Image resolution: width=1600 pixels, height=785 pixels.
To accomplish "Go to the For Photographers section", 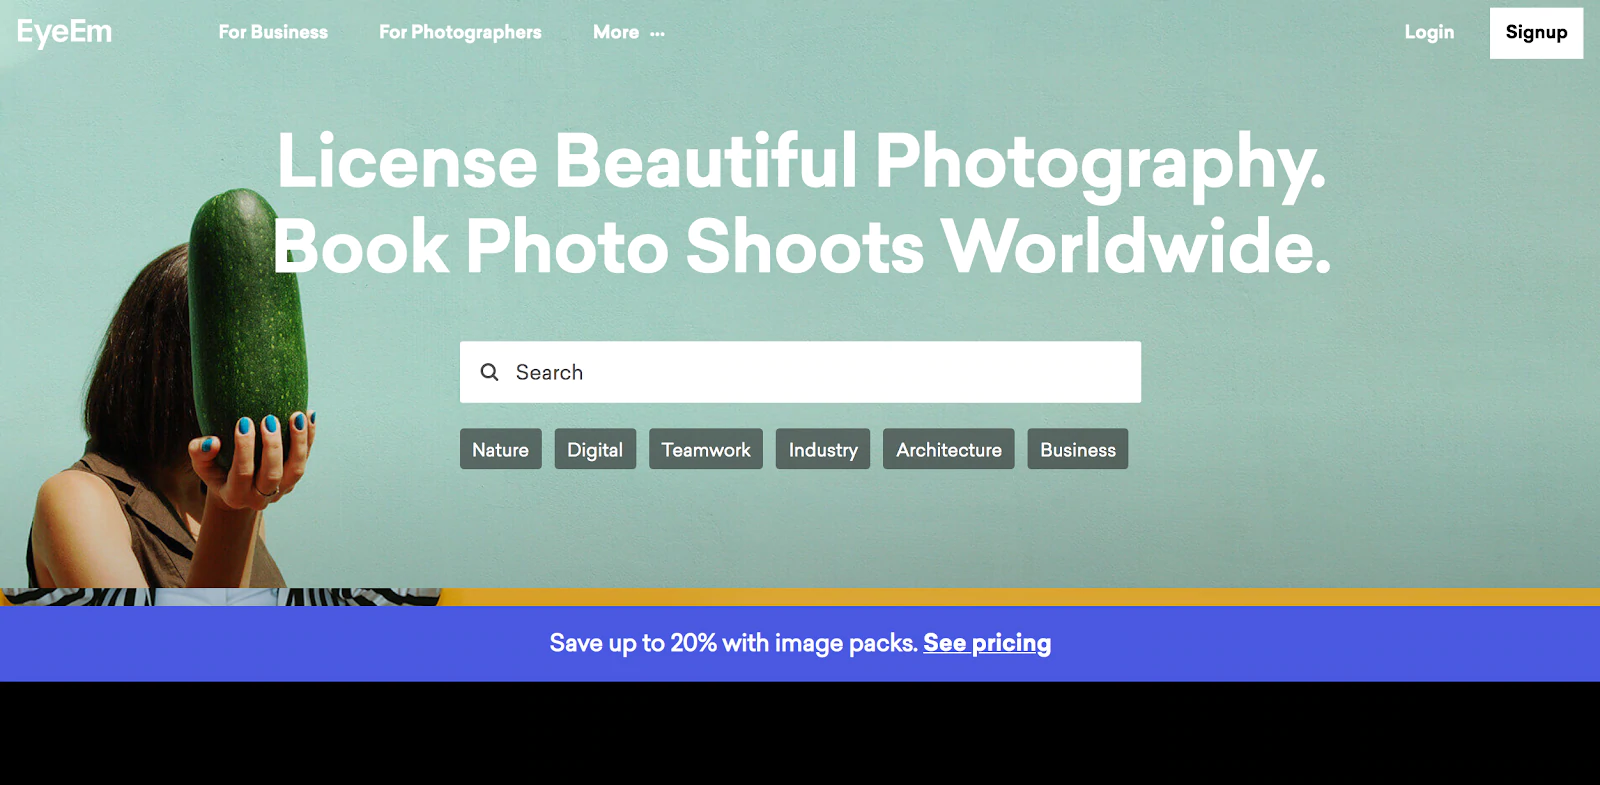I will (460, 32).
